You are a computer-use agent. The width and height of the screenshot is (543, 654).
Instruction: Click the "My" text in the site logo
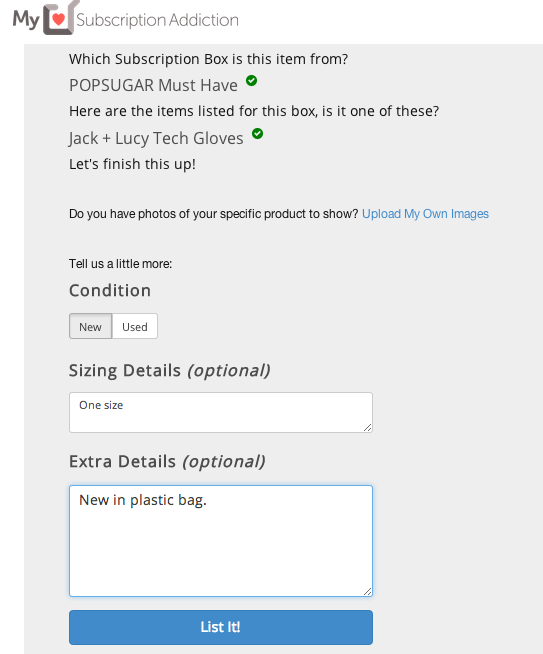pos(26,20)
